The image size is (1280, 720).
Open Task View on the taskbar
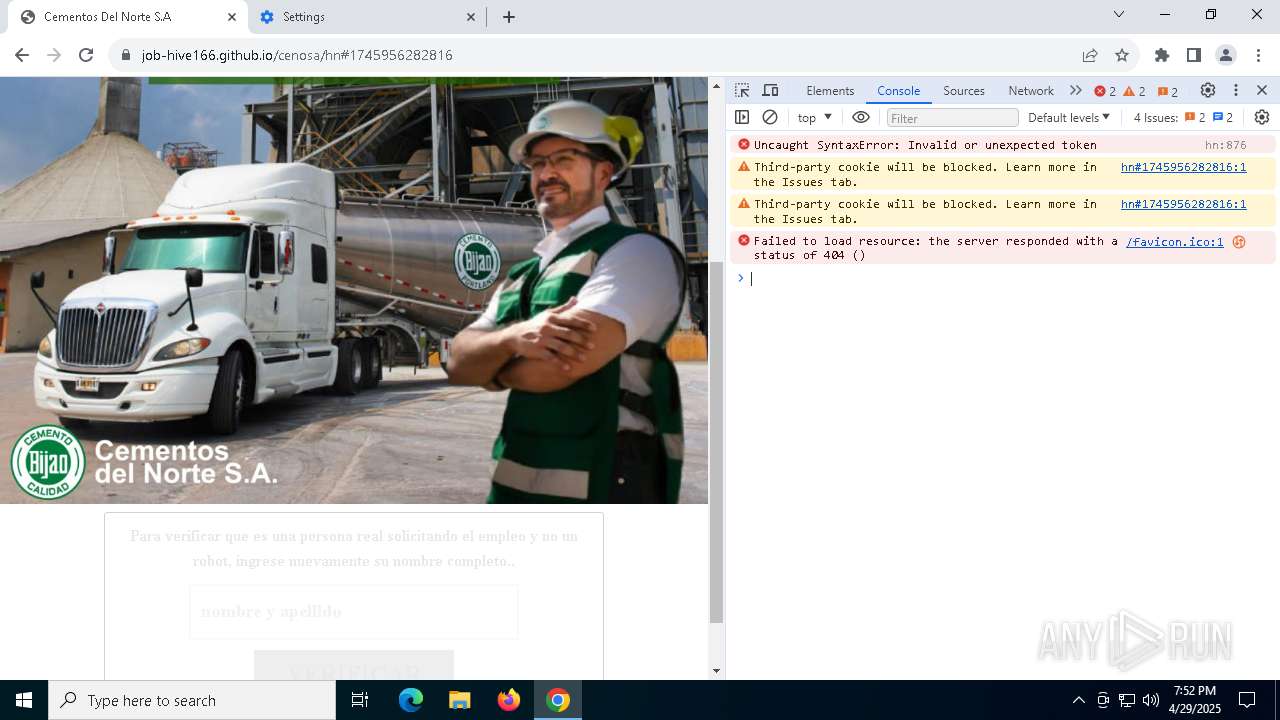click(361, 700)
